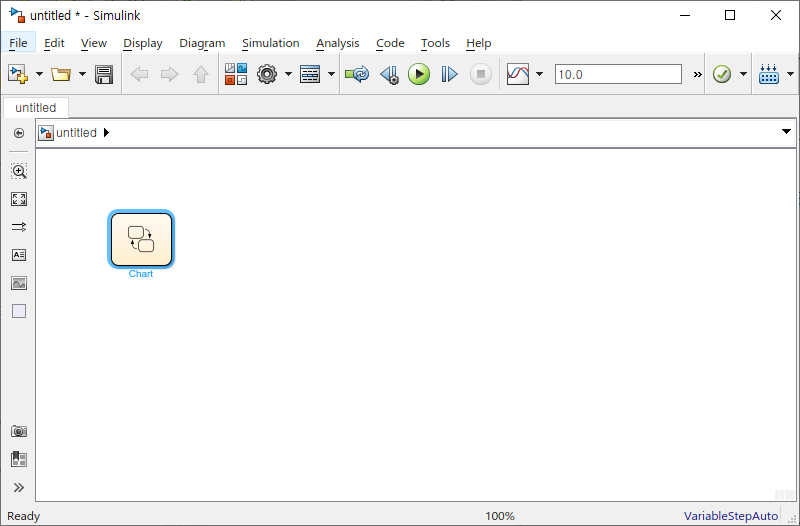
Task: Toggle the Hide/Show Model Browser icon
Action: click(19, 133)
